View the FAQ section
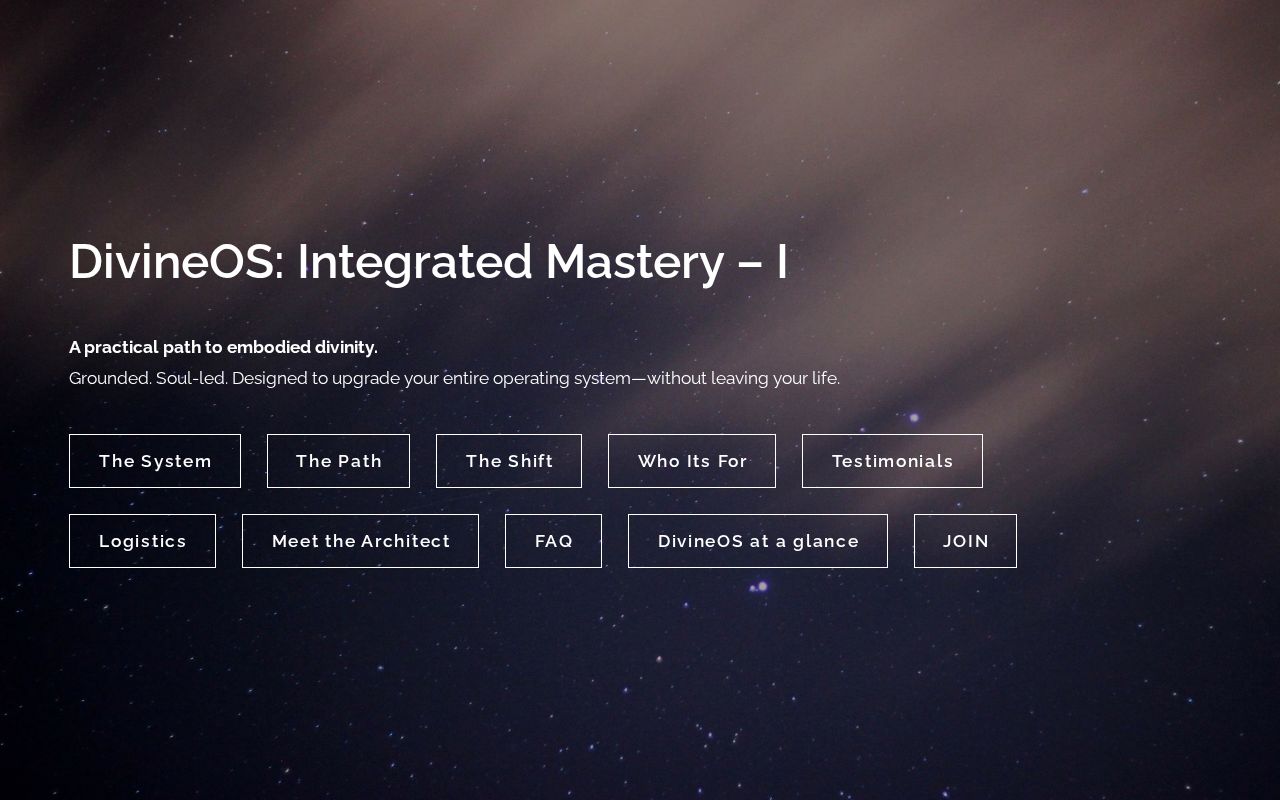 click(x=553, y=541)
